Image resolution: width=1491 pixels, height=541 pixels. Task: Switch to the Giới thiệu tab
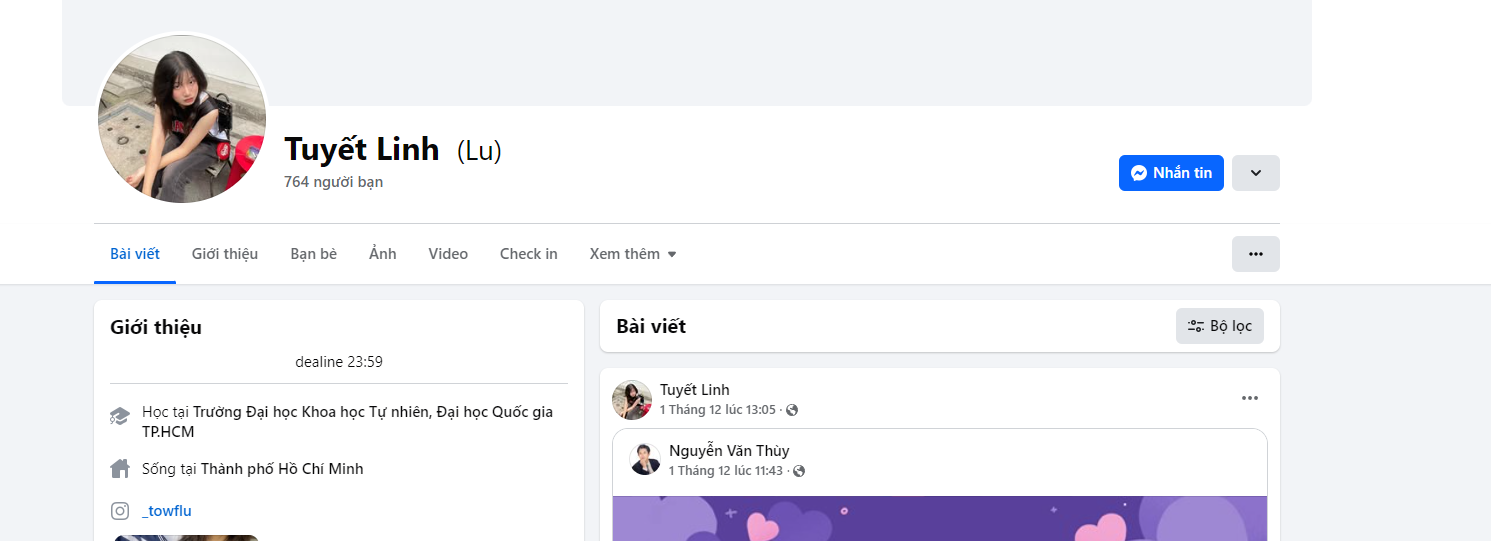(x=225, y=254)
